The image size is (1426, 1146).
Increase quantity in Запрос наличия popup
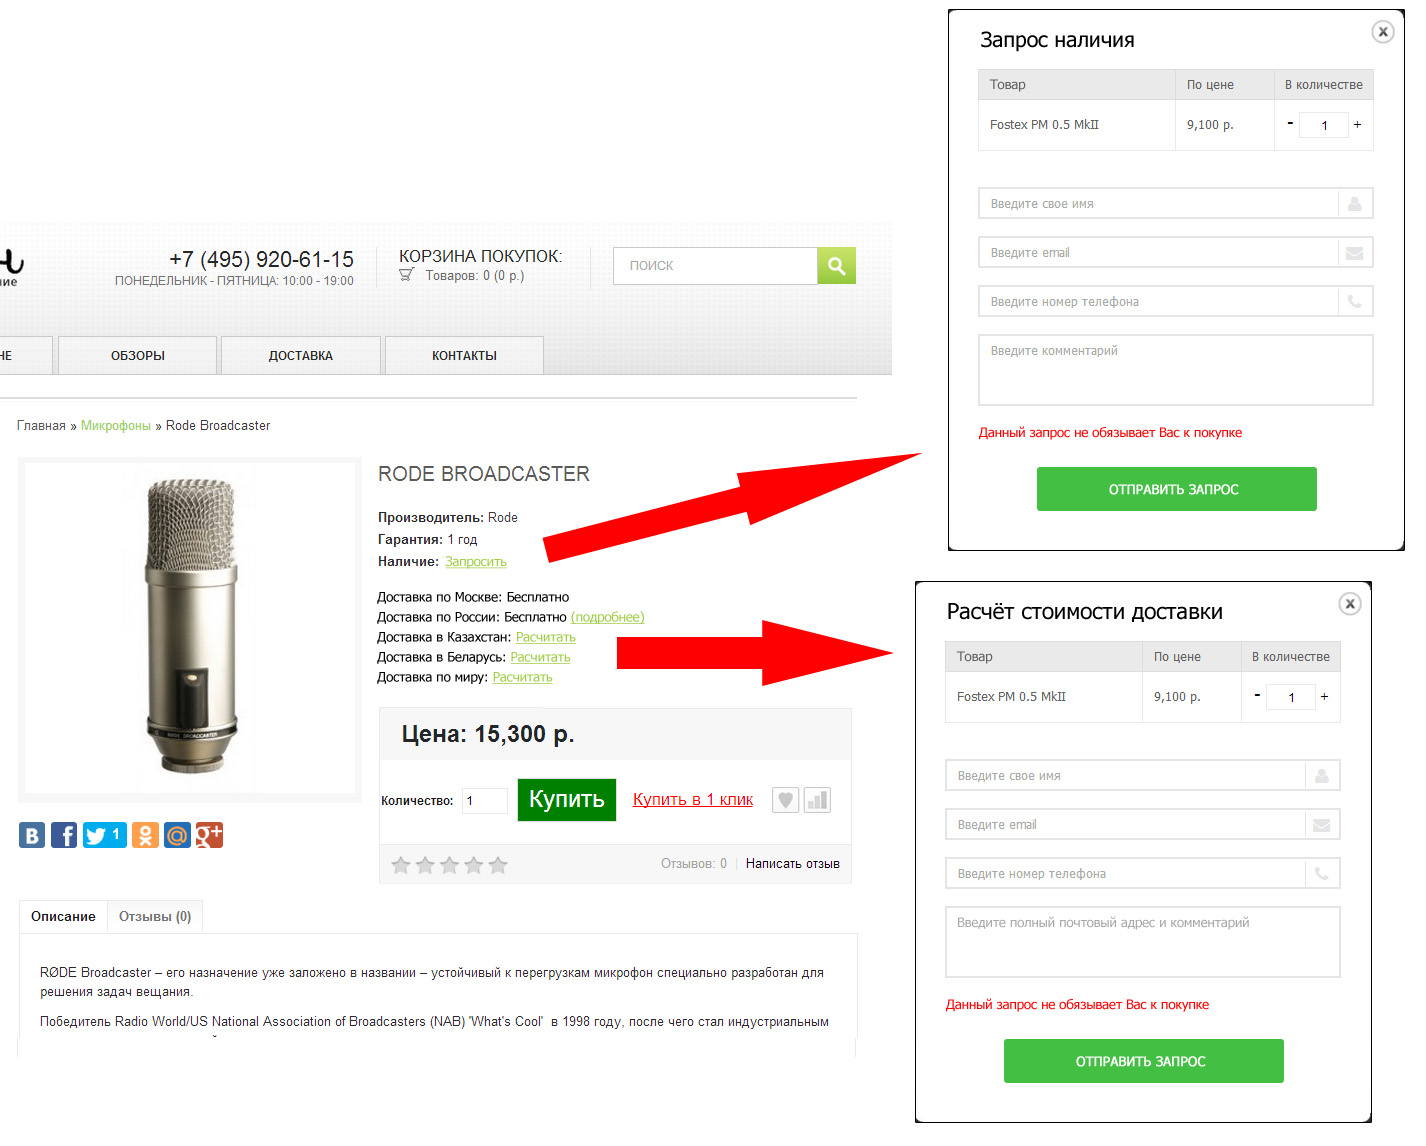coord(1357,125)
